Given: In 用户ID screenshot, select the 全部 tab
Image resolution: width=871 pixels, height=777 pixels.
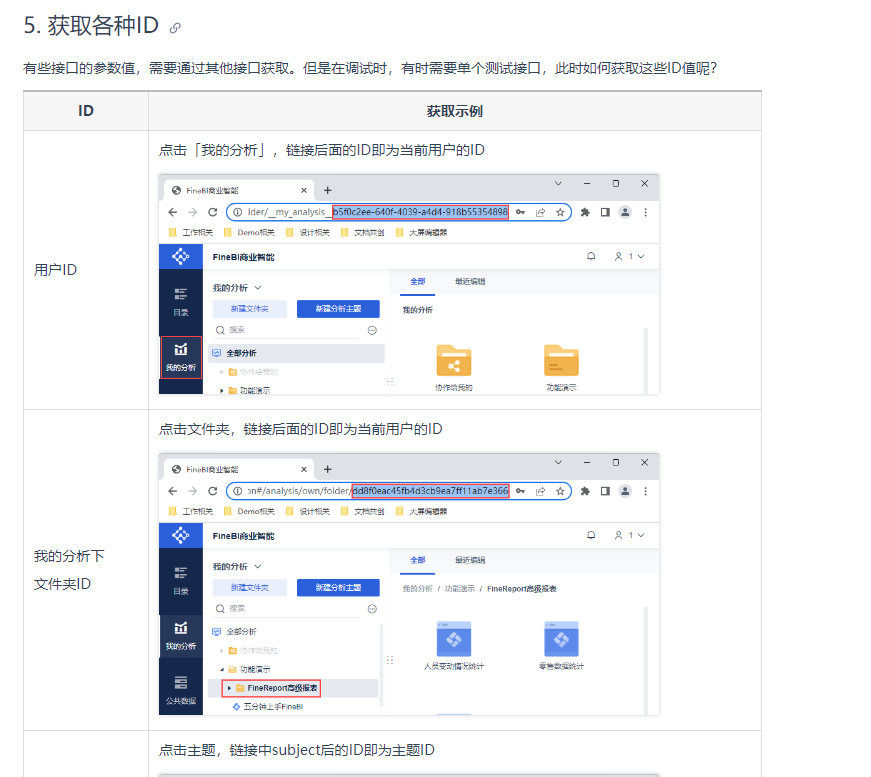Looking at the screenshot, I should 418,282.
